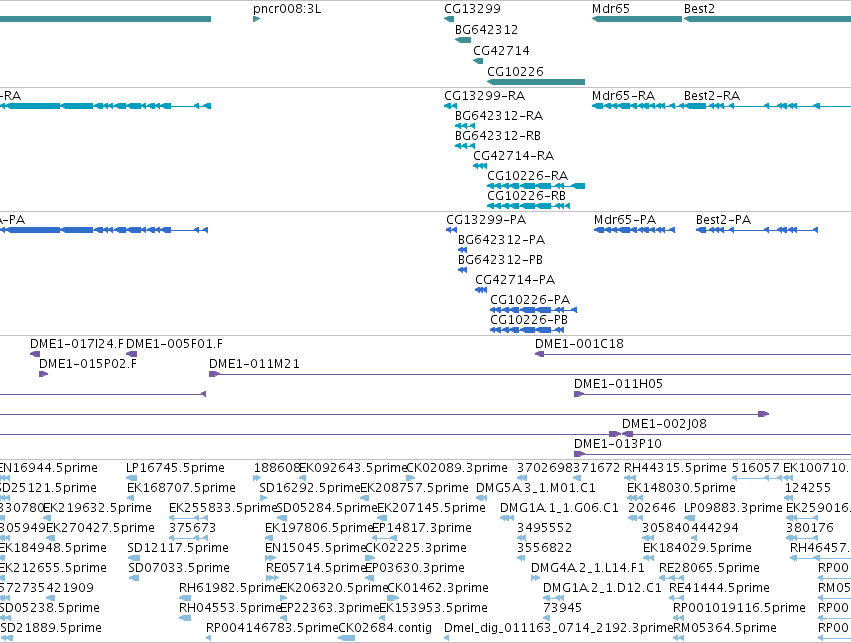Click the EK092643.5prime EST label
This screenshot has height=643, width=851.
tap(353, 468)
